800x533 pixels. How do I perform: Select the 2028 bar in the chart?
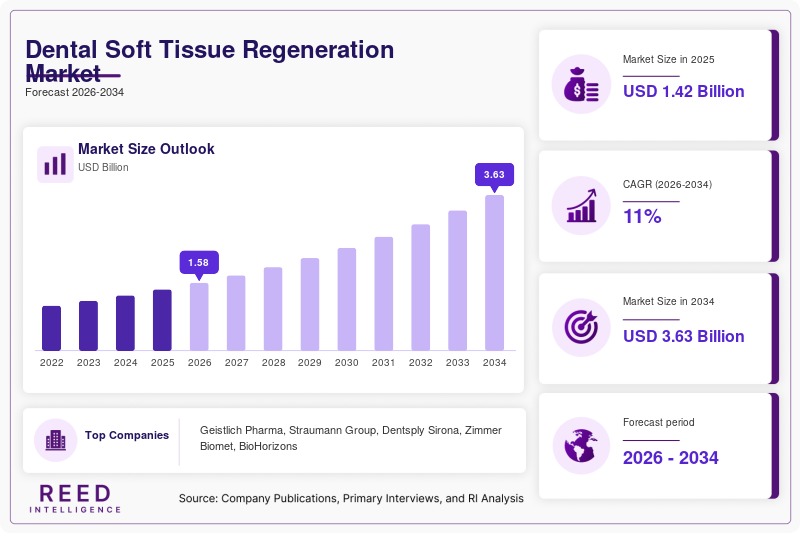(x=273, y=309)
